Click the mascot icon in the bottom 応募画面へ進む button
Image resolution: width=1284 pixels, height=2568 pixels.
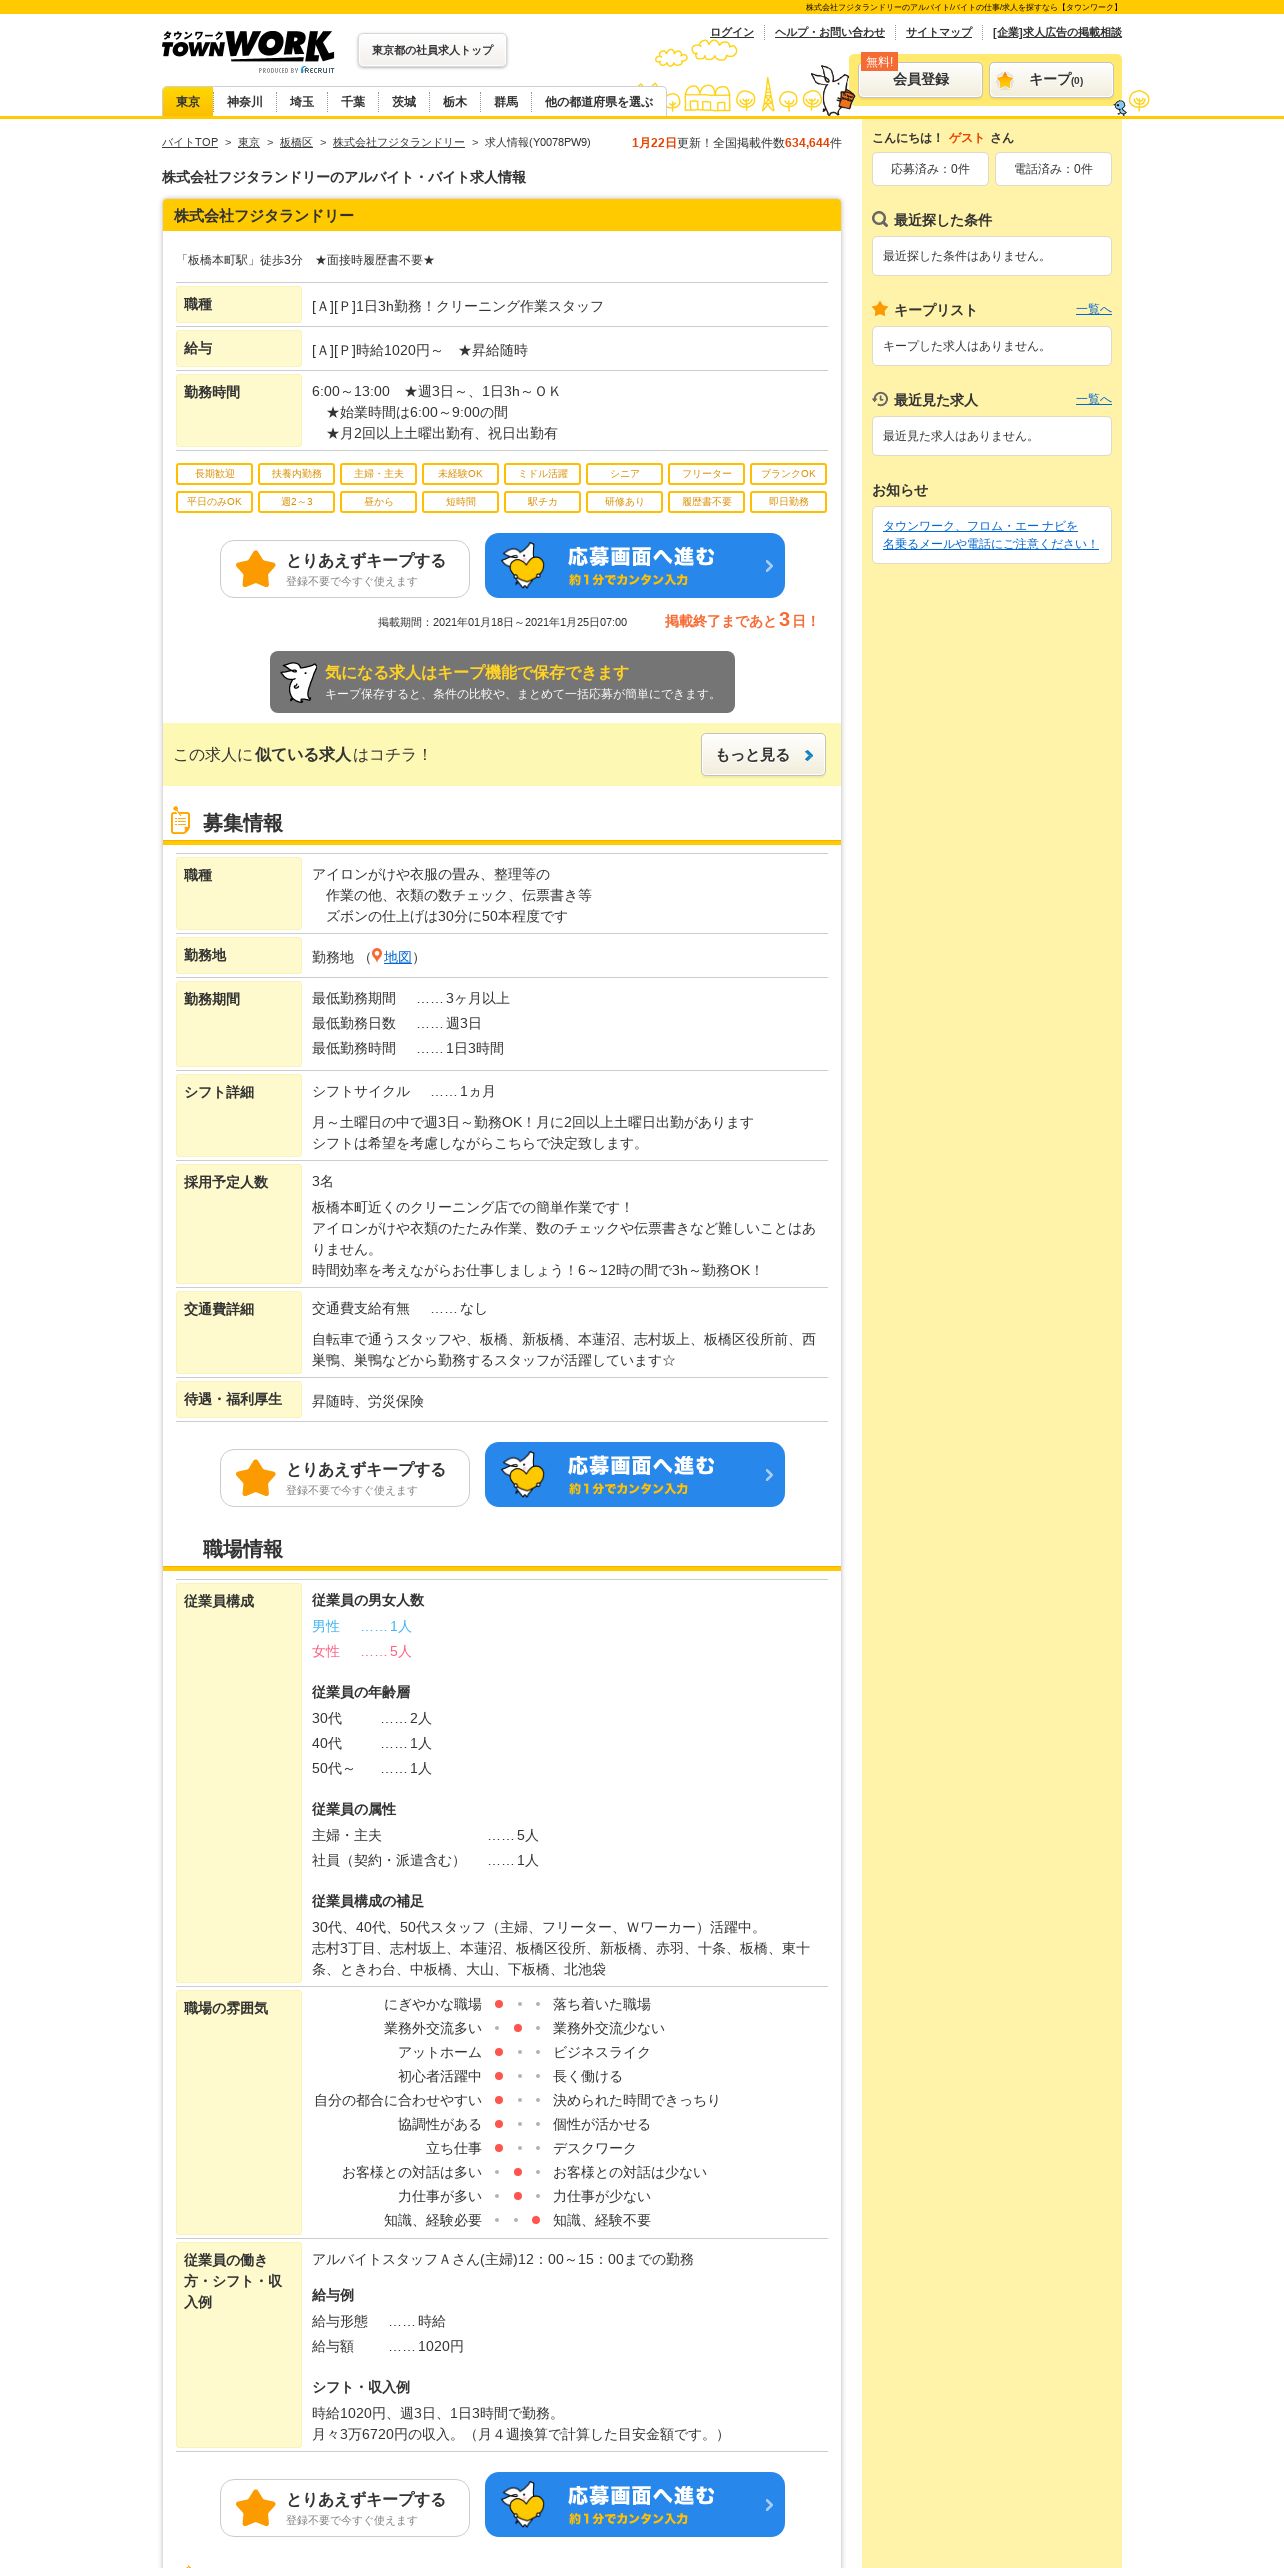[x=523, y=2504]
